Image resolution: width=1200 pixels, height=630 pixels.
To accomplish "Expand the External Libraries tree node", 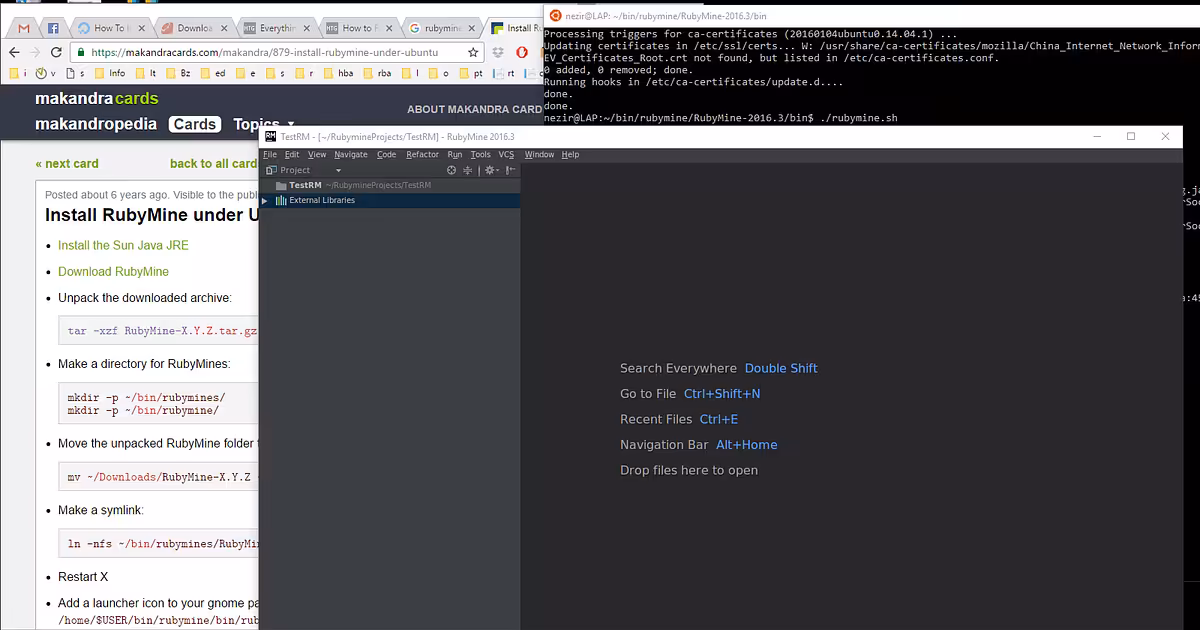I will [265, 200].
